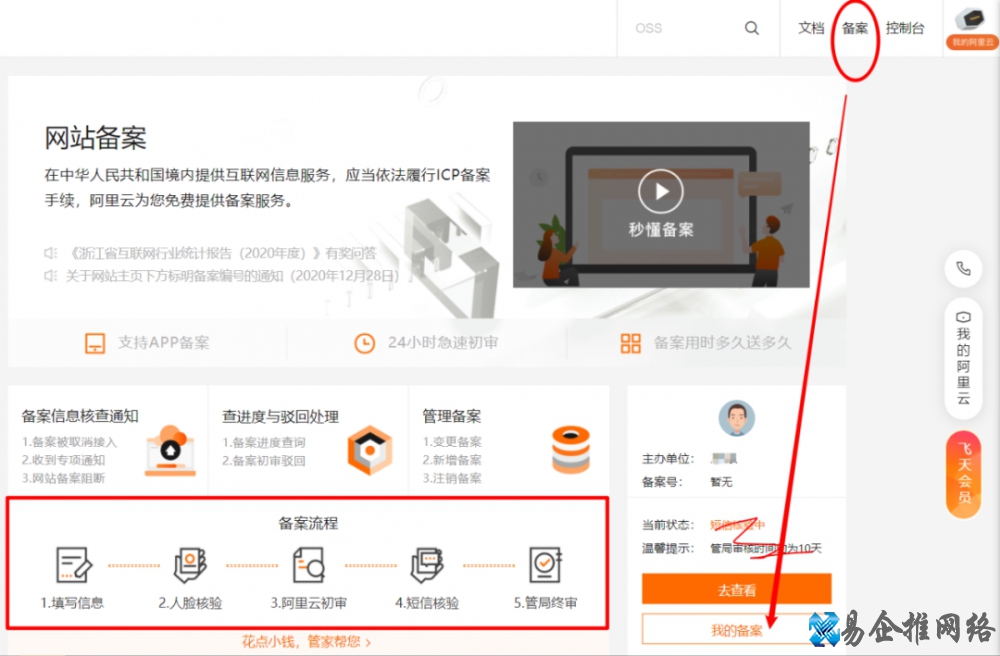Open the 备案 navigation item

(x=854, y=28)
